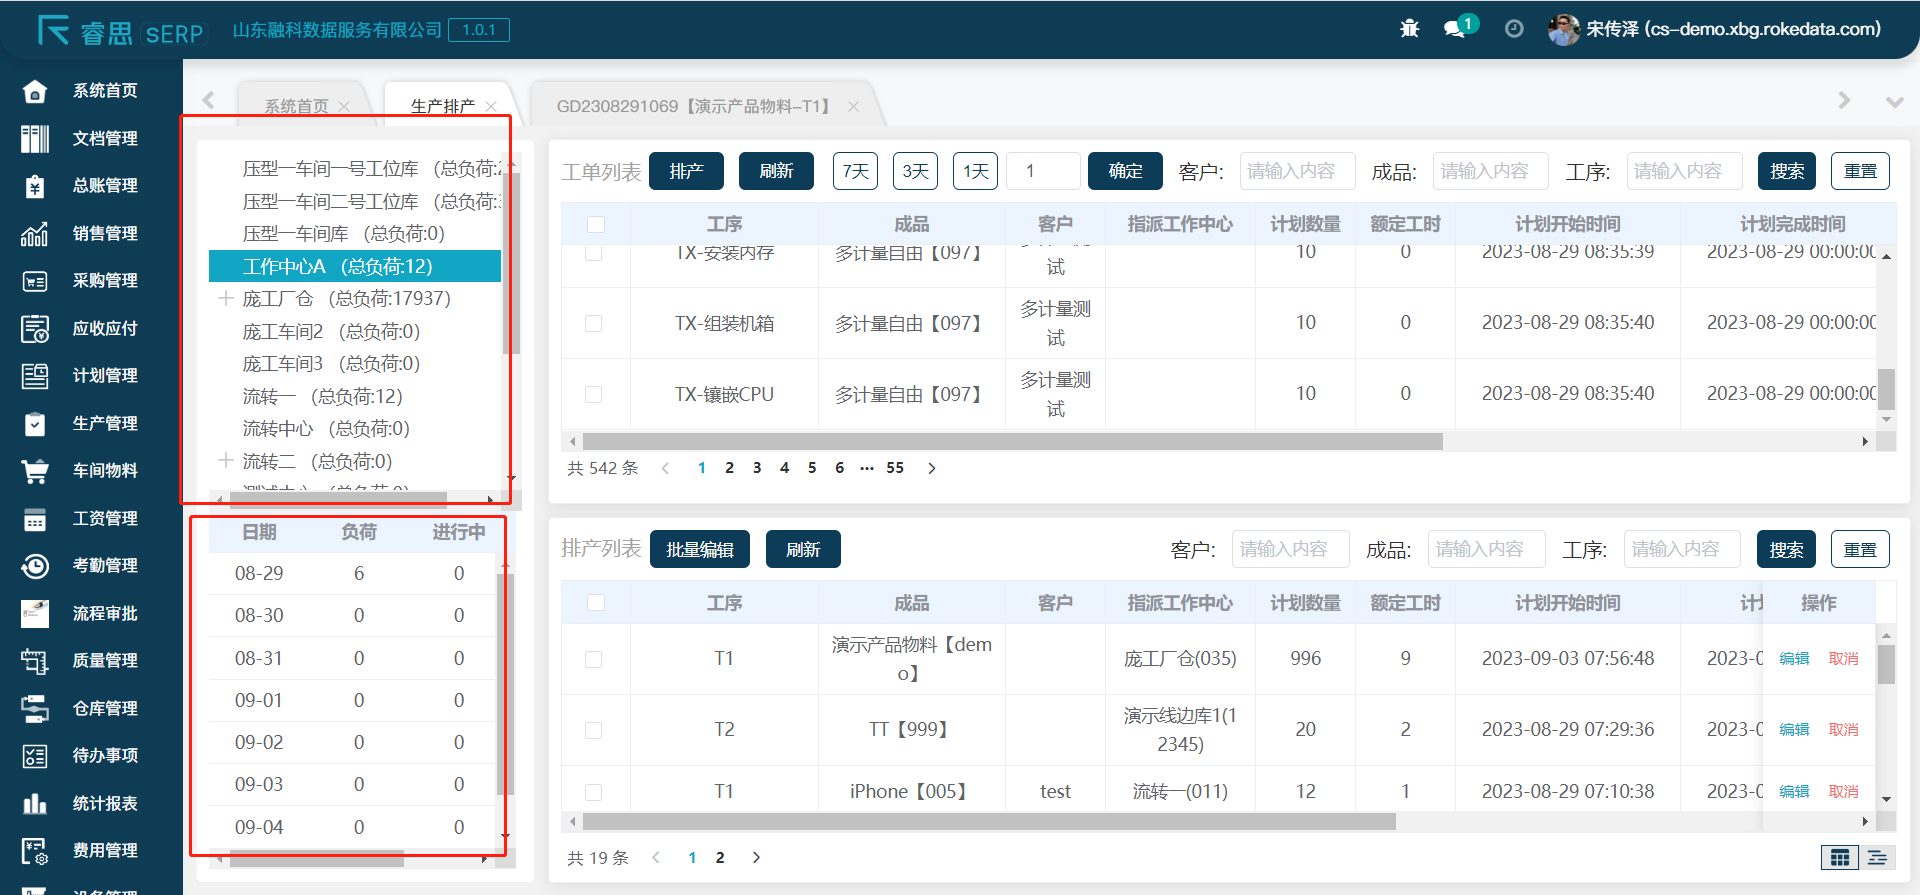Open the tab list dropdown chevron
Viewport: 1920px width, 895px height.
click(x=1894, y=102)
